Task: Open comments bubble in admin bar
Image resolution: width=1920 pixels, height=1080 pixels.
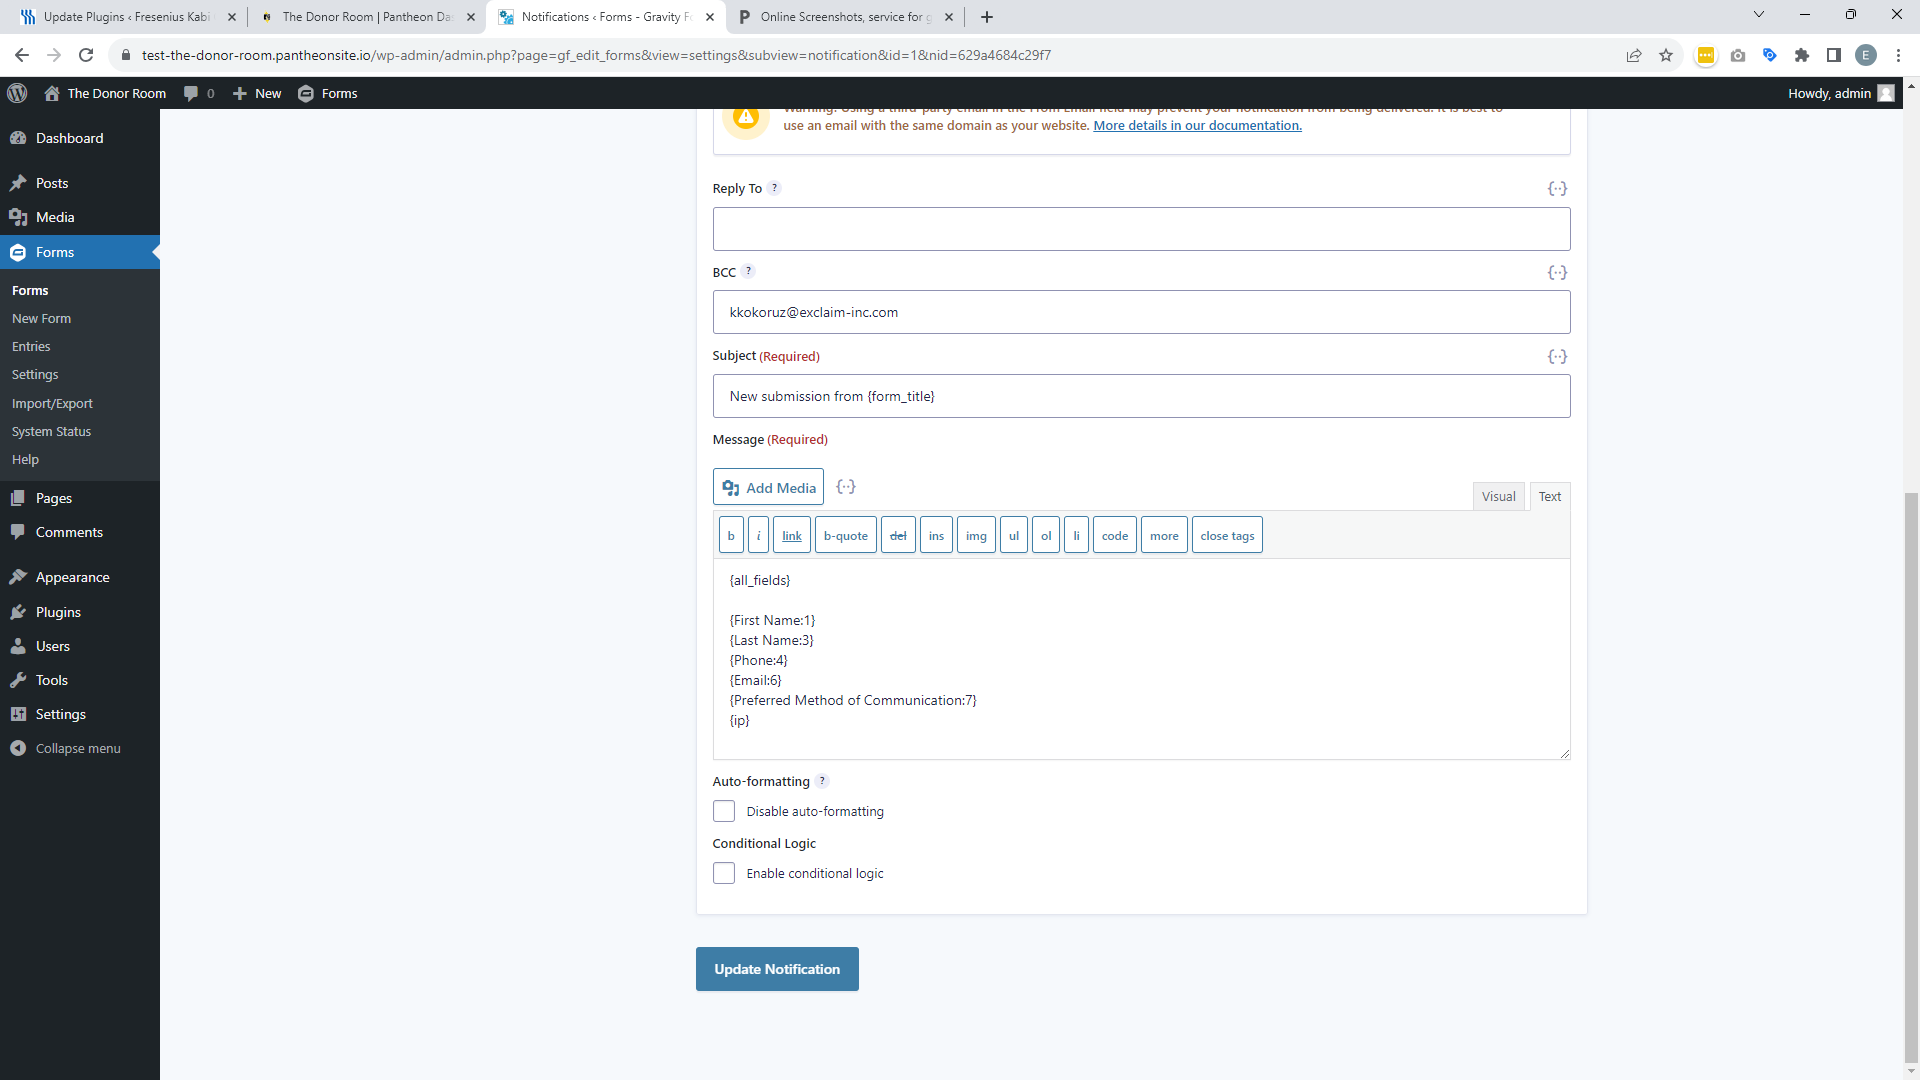Action: click(x=191, y=93)
